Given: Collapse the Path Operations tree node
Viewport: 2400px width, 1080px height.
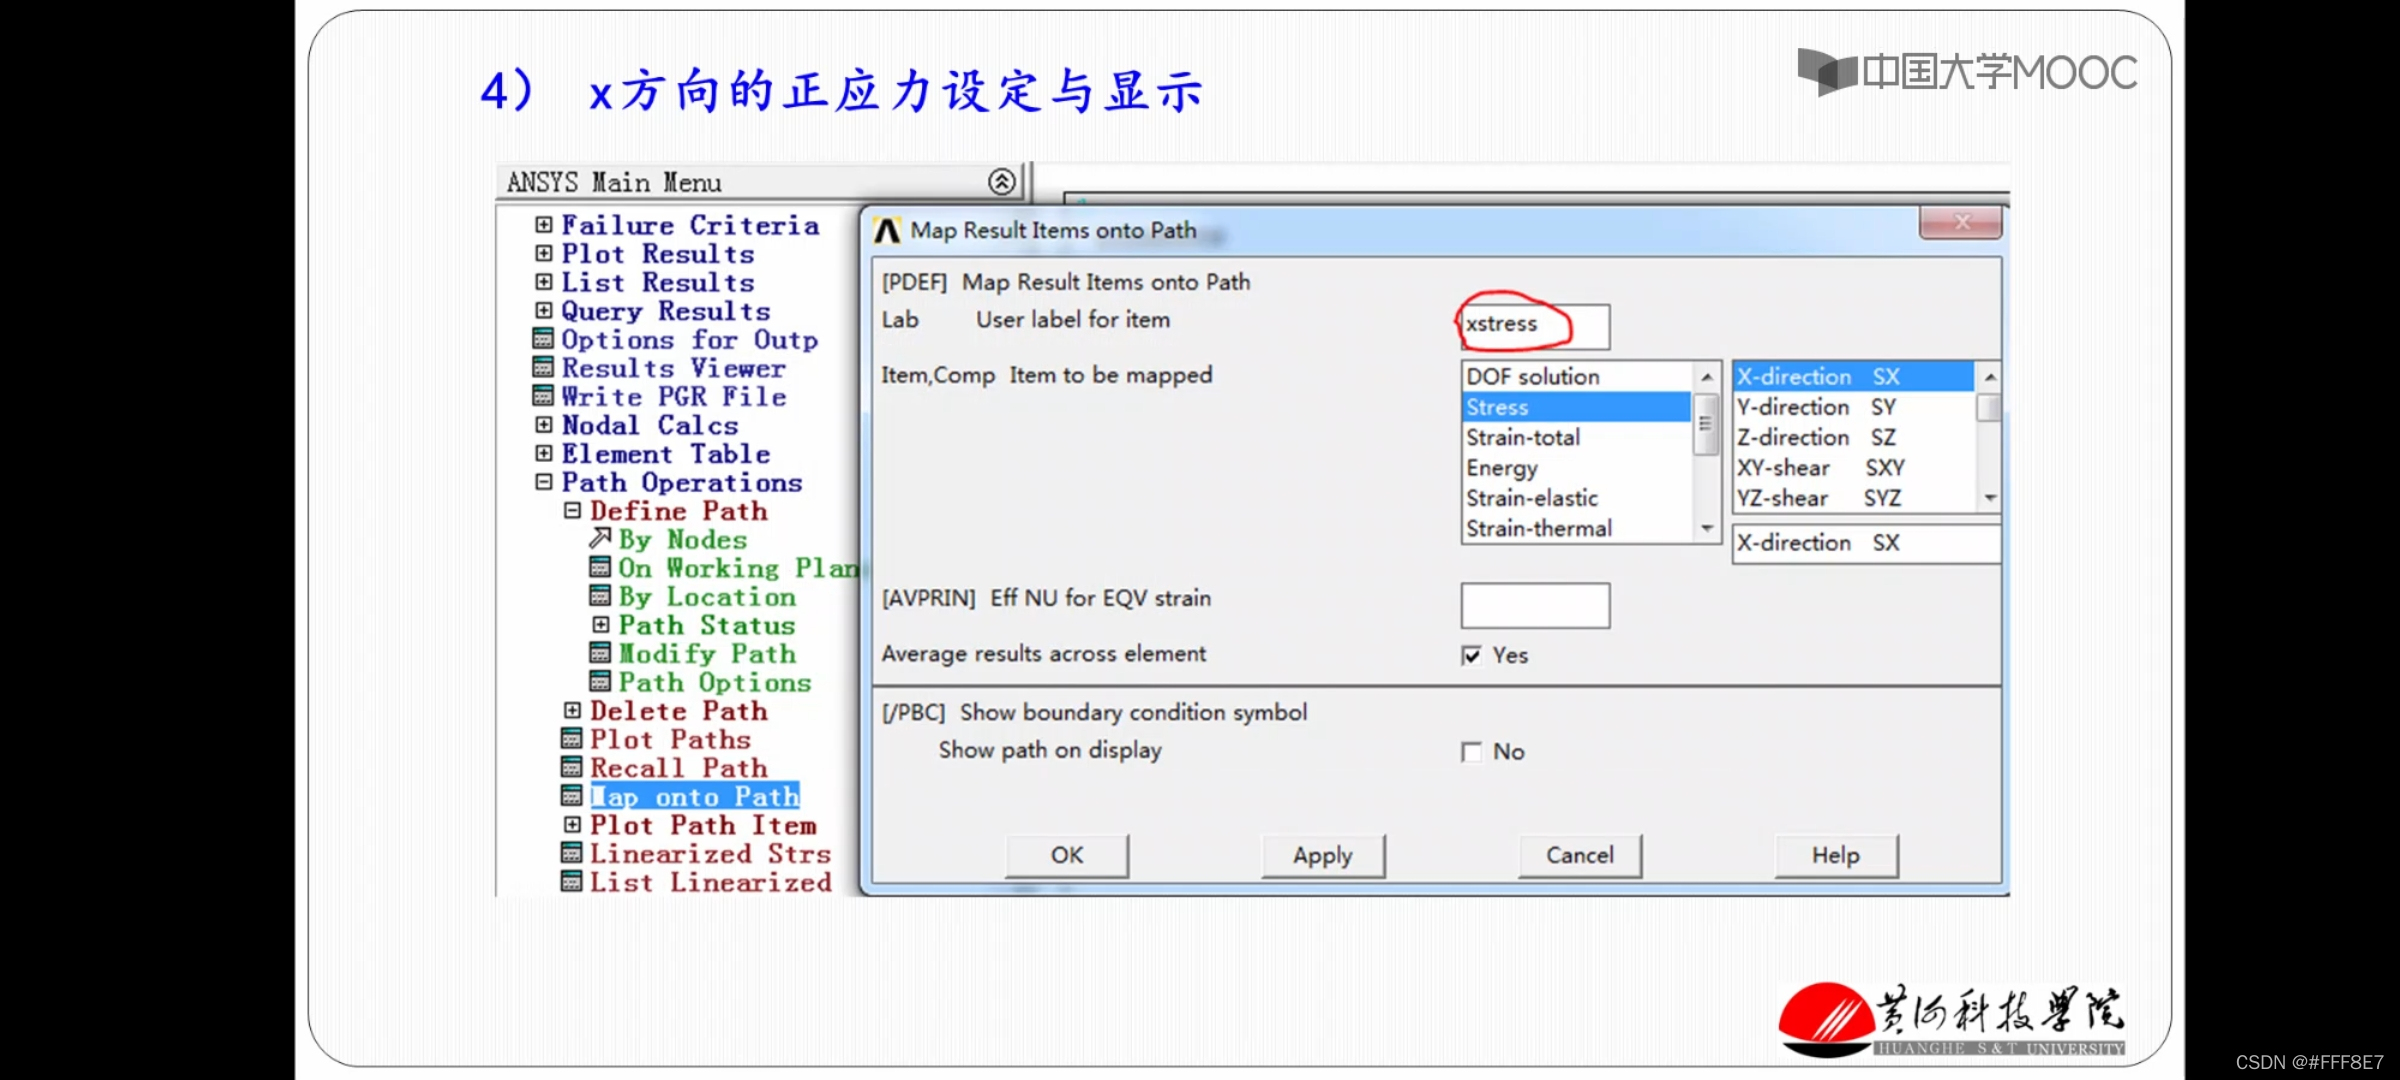Looking at the screenshot, I should [x=543, y=482].
